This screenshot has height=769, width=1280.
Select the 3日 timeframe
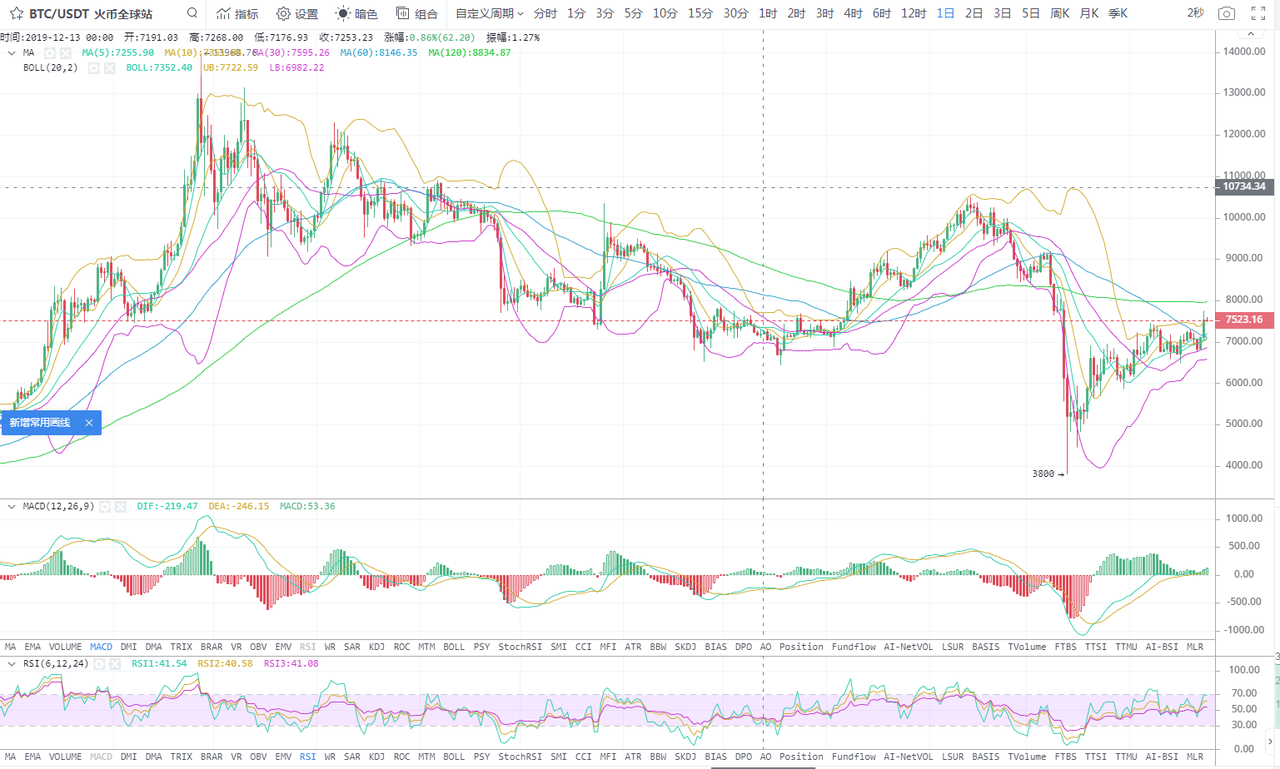pyautogui.click(x=1003, y=14)
